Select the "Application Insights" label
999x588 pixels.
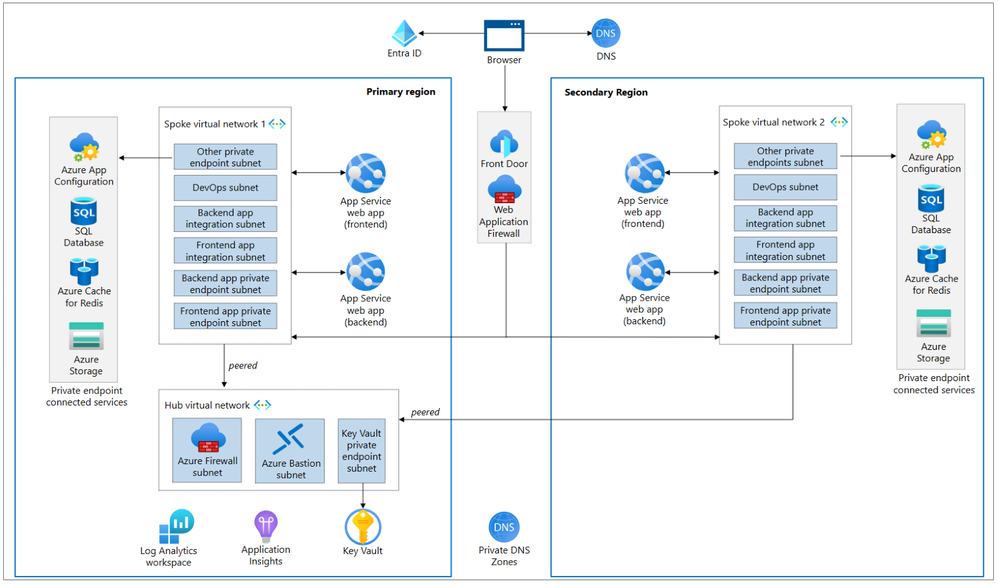click(x=266, y=555)
